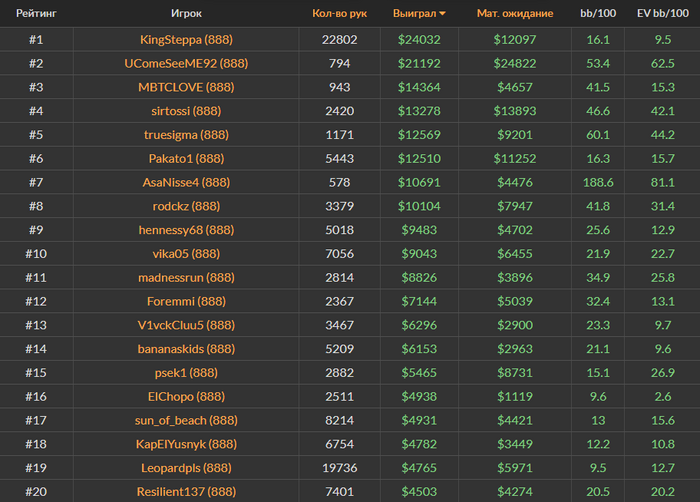Select winnings value $4503
The width and height of the screenshot is (700, 502).
click(419, 492)
